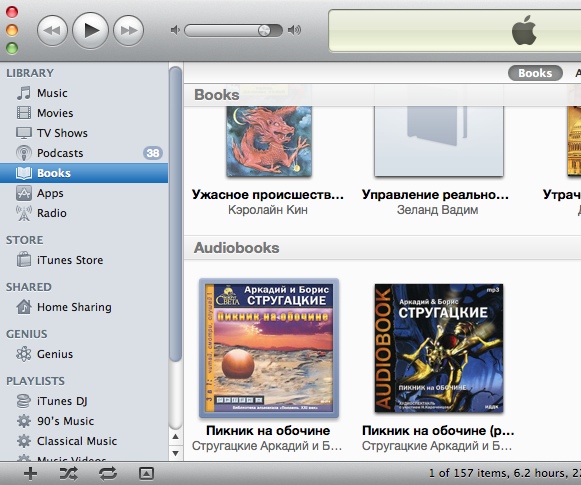Screen dimensions: 581x485
Task: Click the 90's Music gear icon
Action: click(24, 421)
